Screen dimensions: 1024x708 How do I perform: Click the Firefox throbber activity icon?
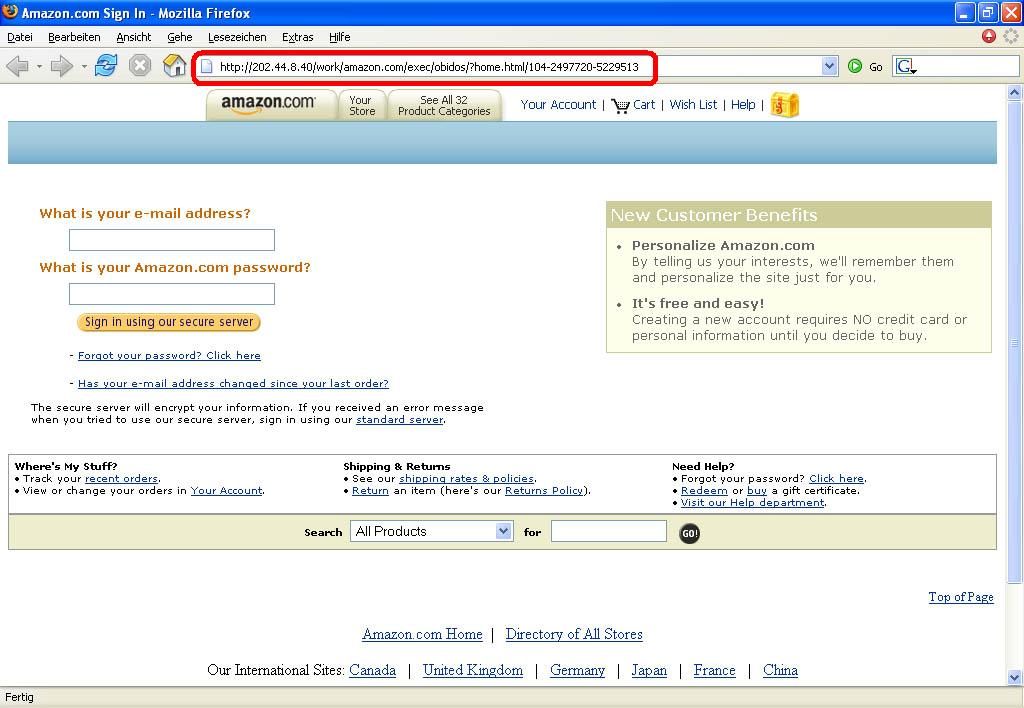pyautogui.click(x=1011, y=37)
